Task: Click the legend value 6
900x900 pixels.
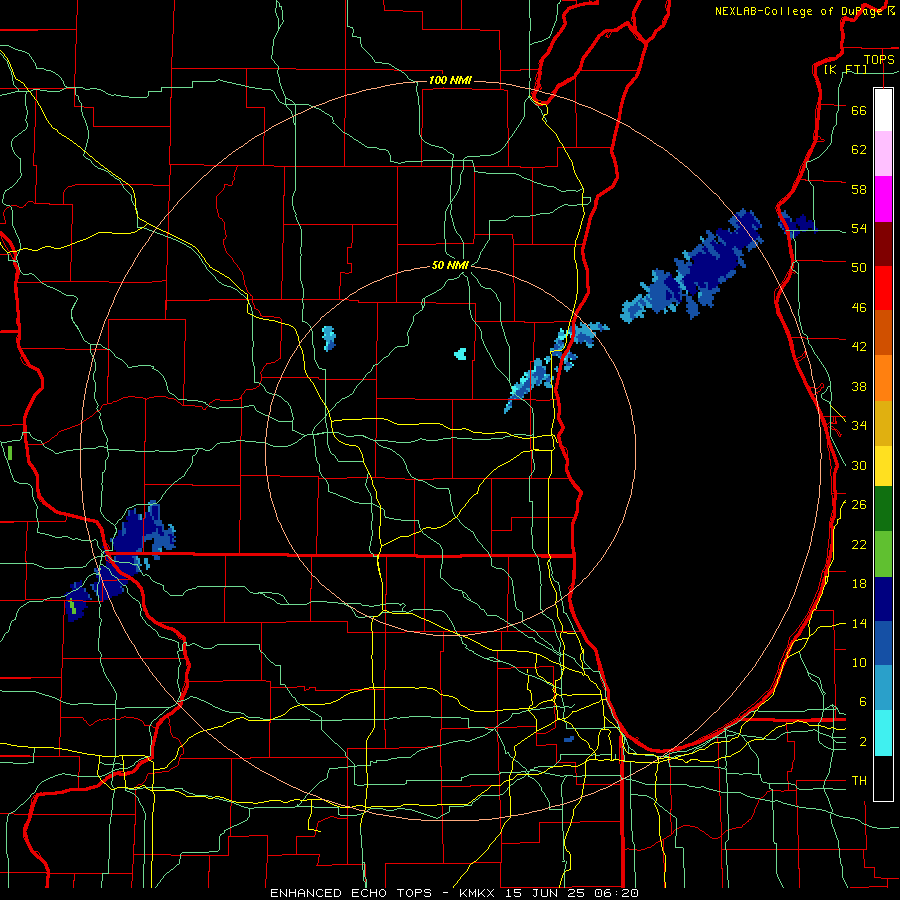Action: click(862, 702)
